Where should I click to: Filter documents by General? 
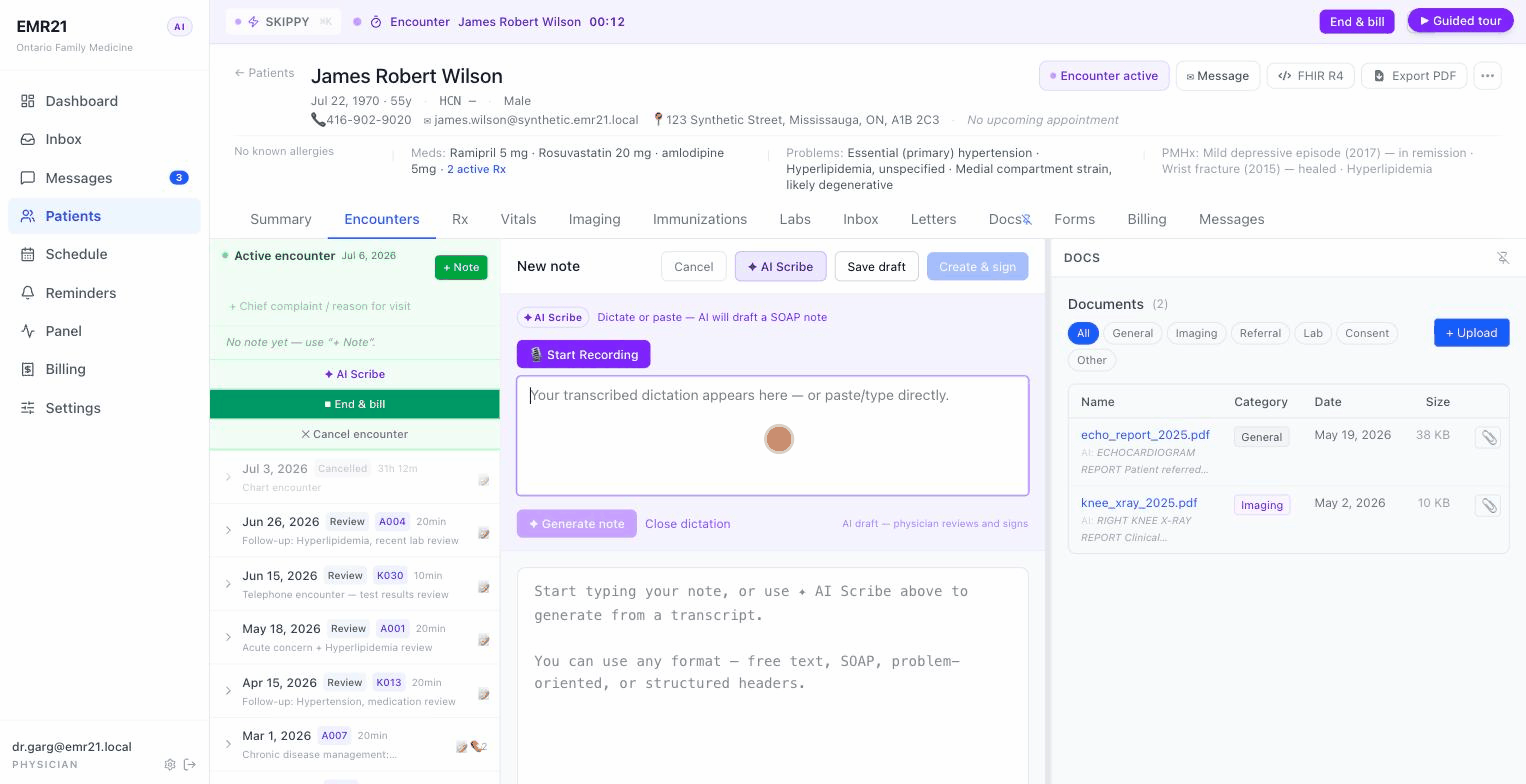coord(1133,333)
